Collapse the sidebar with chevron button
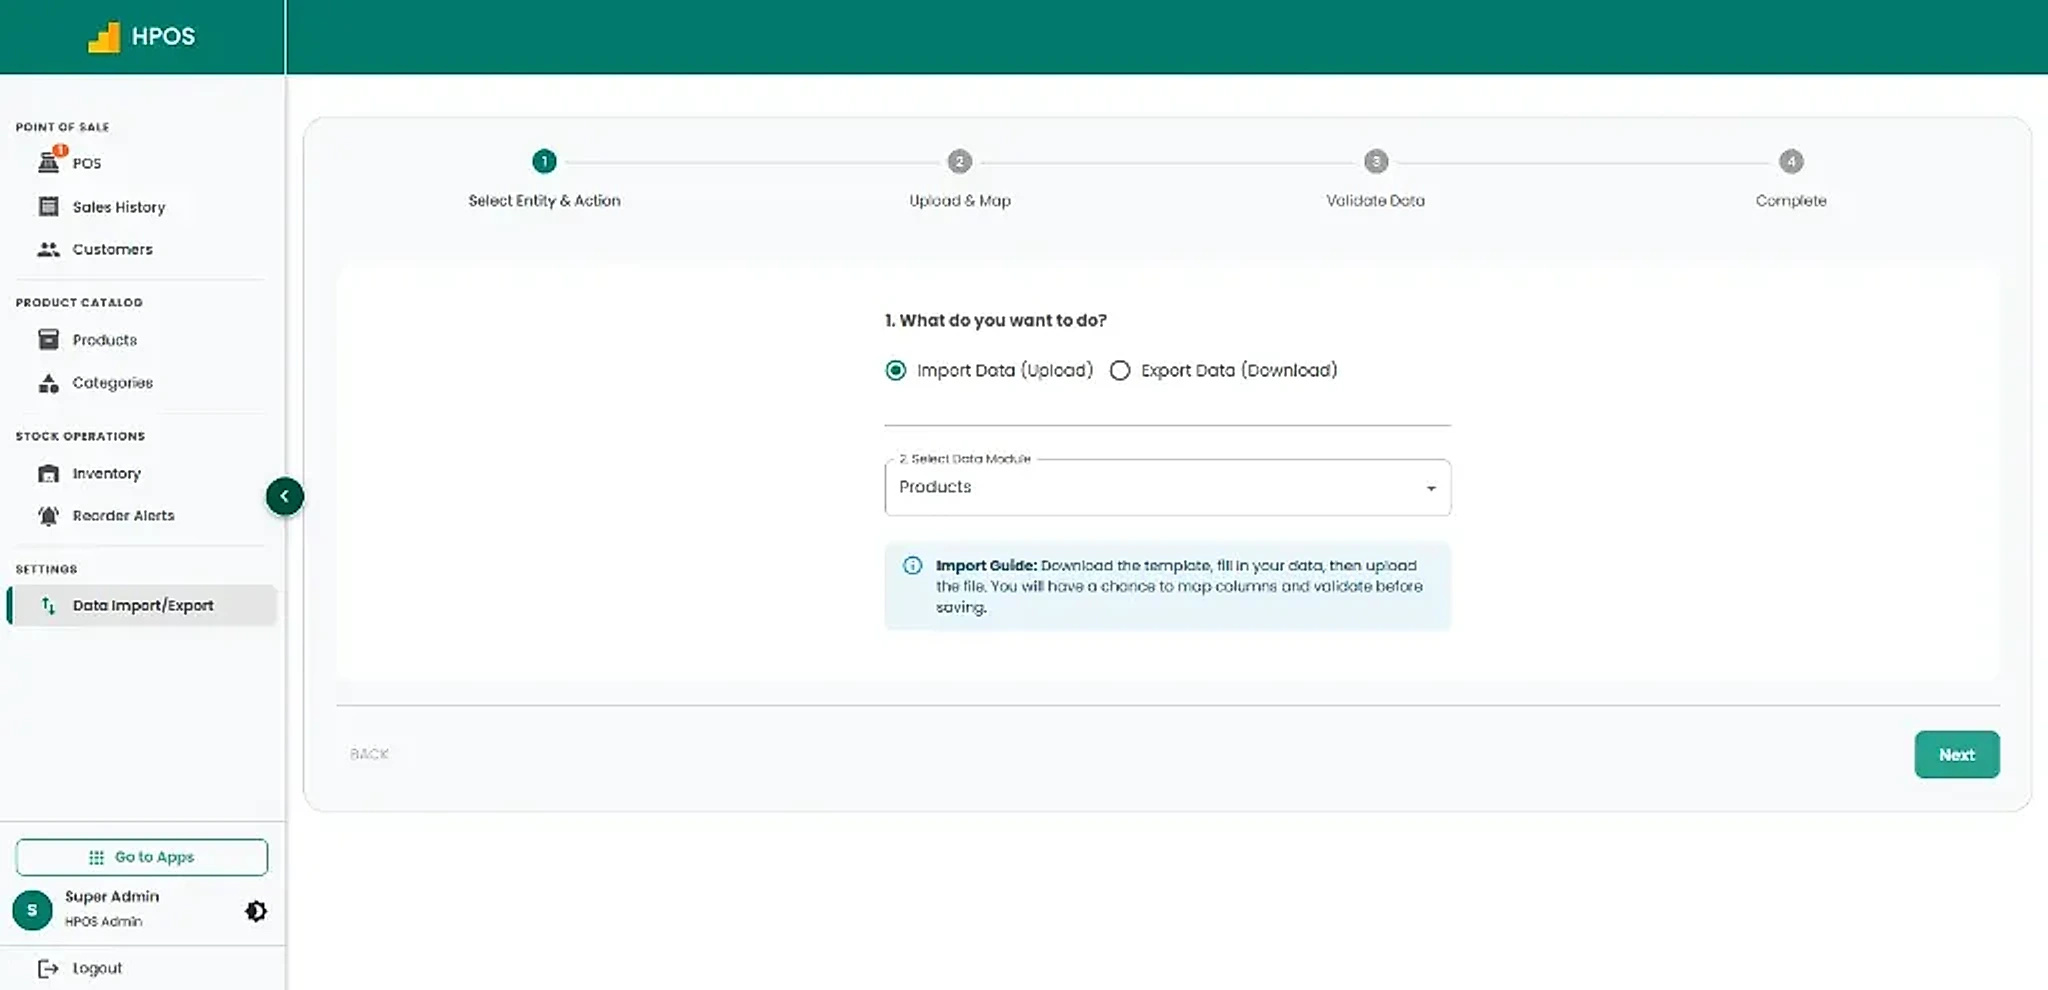The image size is (2048, 990). 285,496
